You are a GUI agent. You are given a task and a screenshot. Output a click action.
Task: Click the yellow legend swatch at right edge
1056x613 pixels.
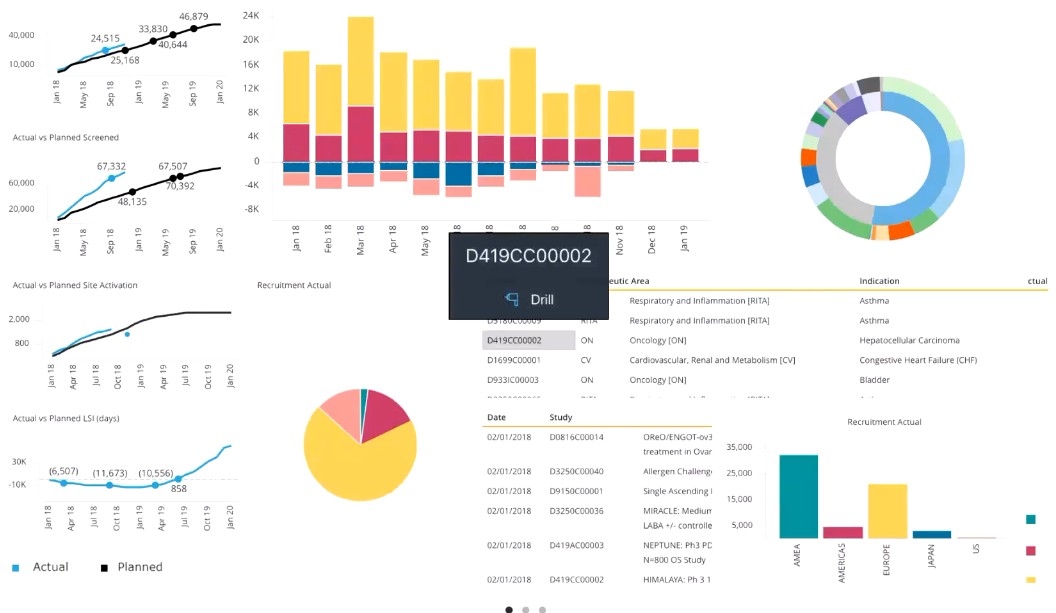click(1030, 580)
